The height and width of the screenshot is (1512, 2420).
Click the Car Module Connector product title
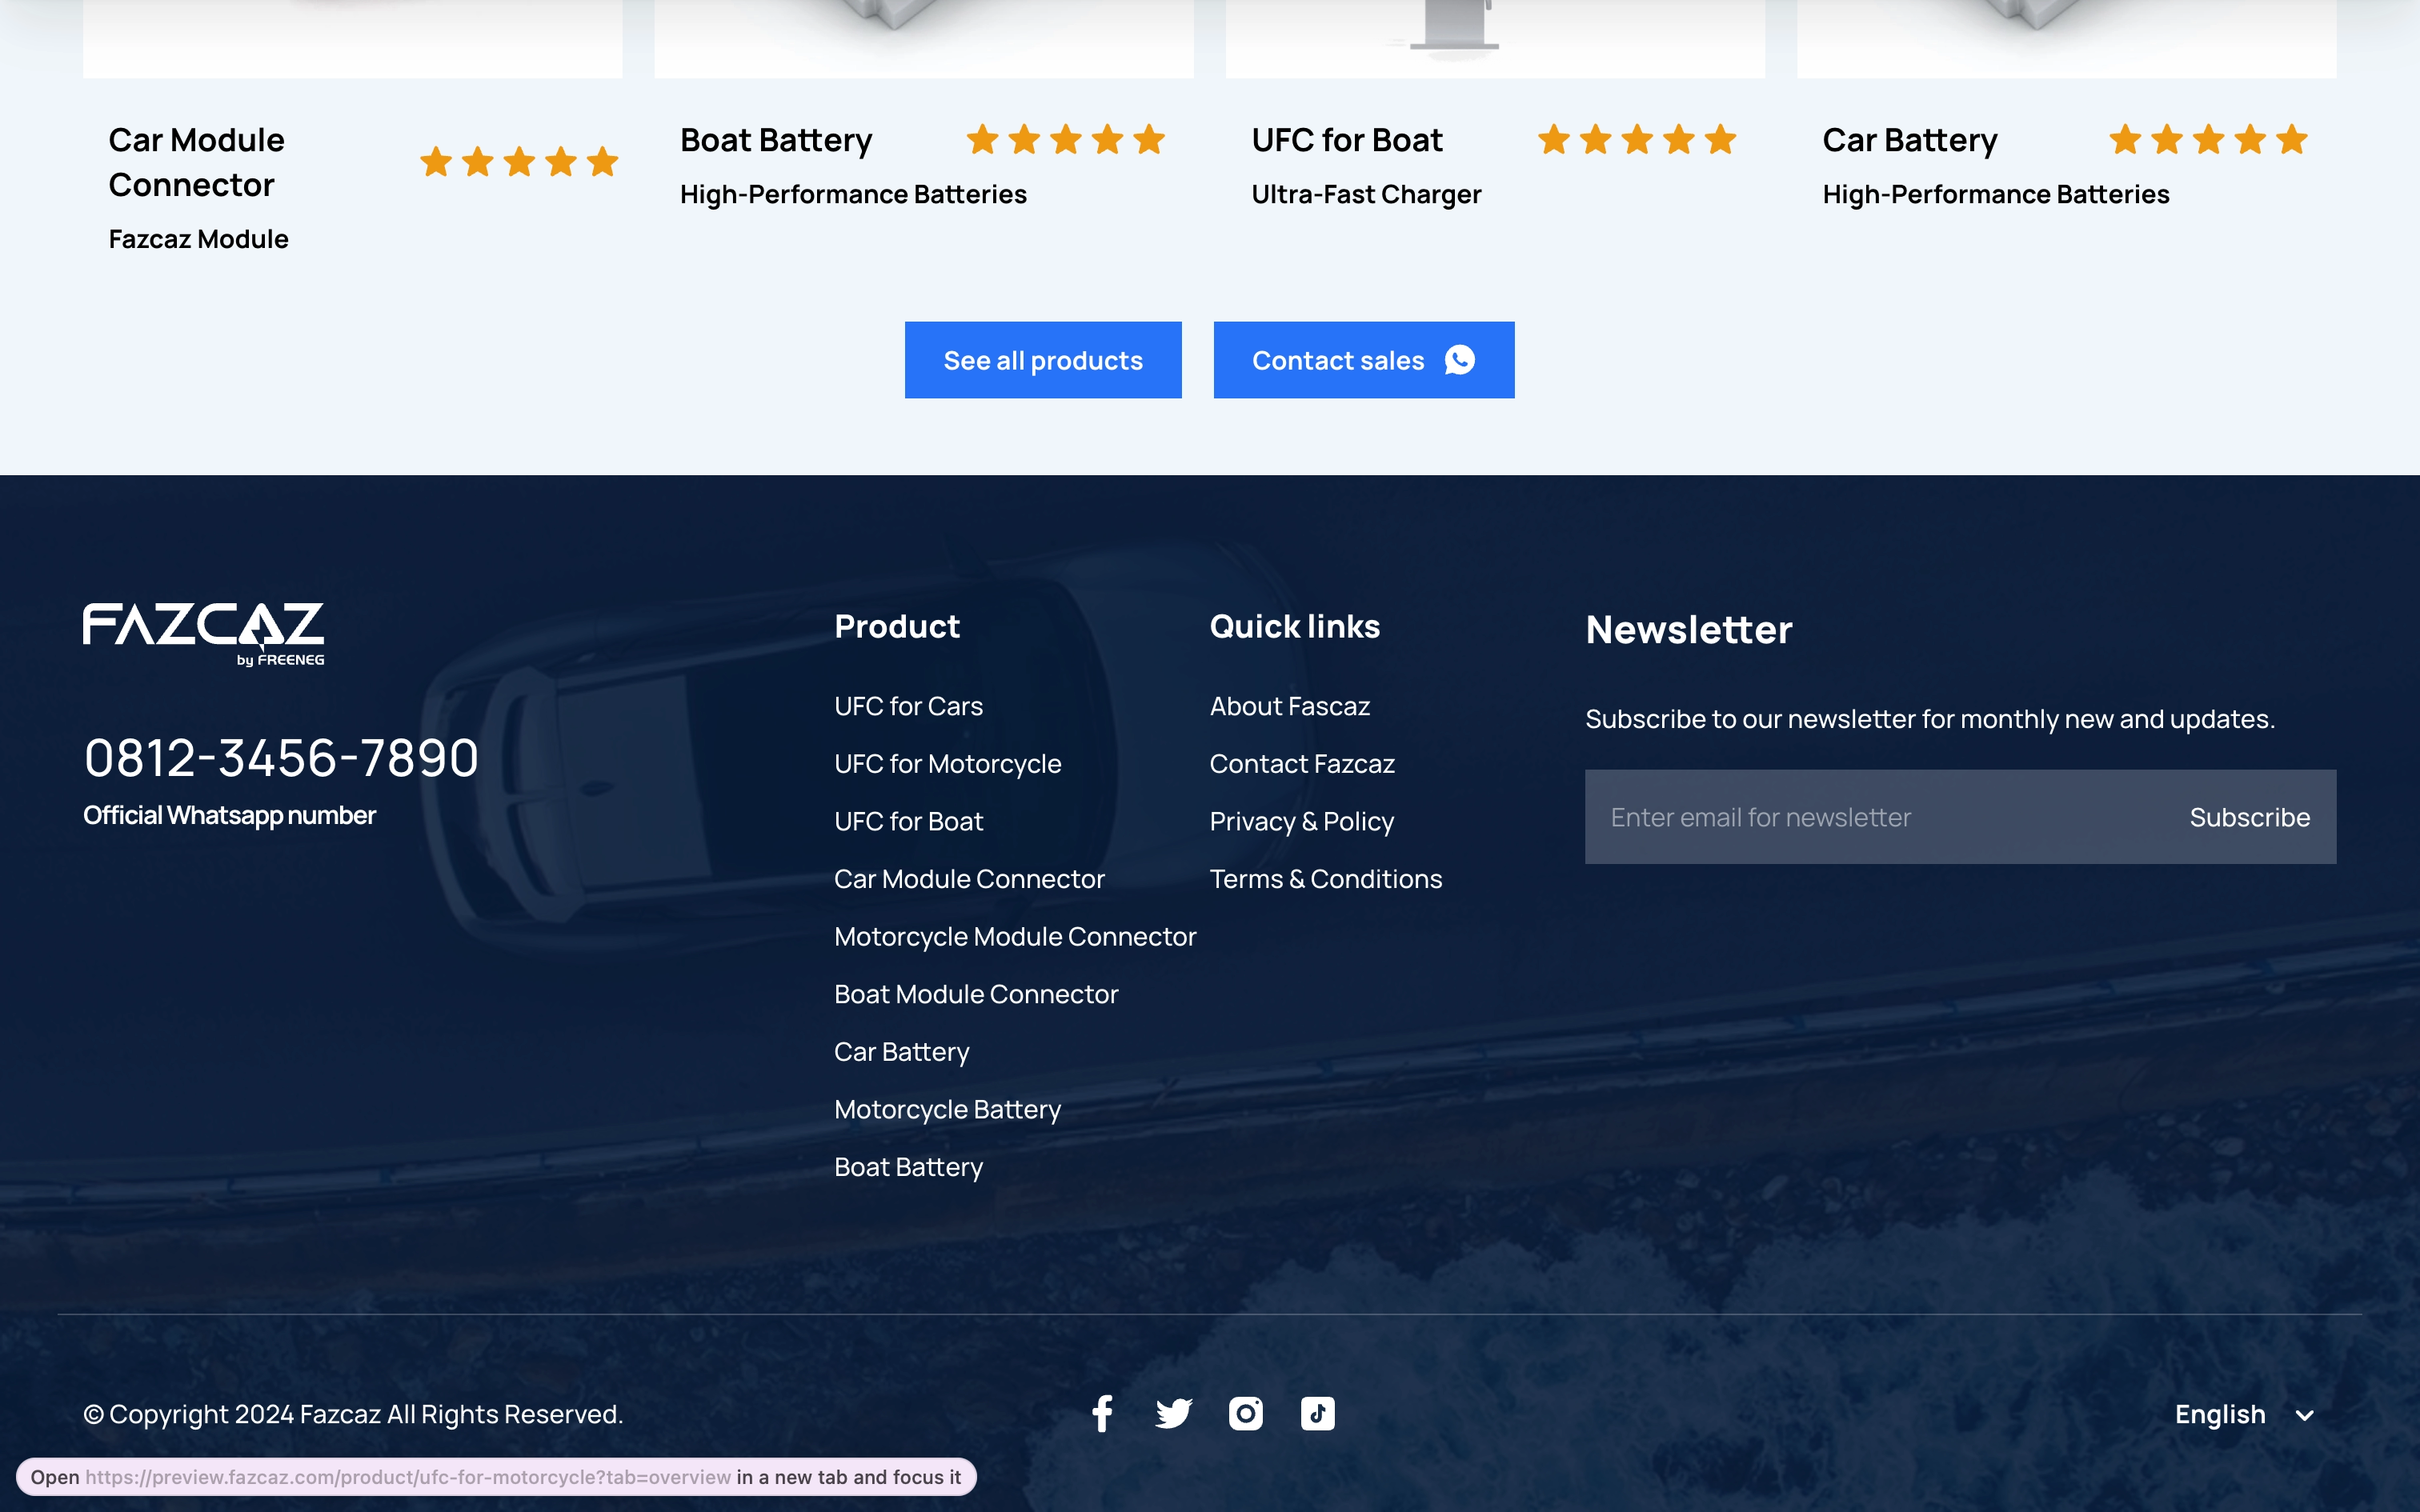(x=196, y=162)
